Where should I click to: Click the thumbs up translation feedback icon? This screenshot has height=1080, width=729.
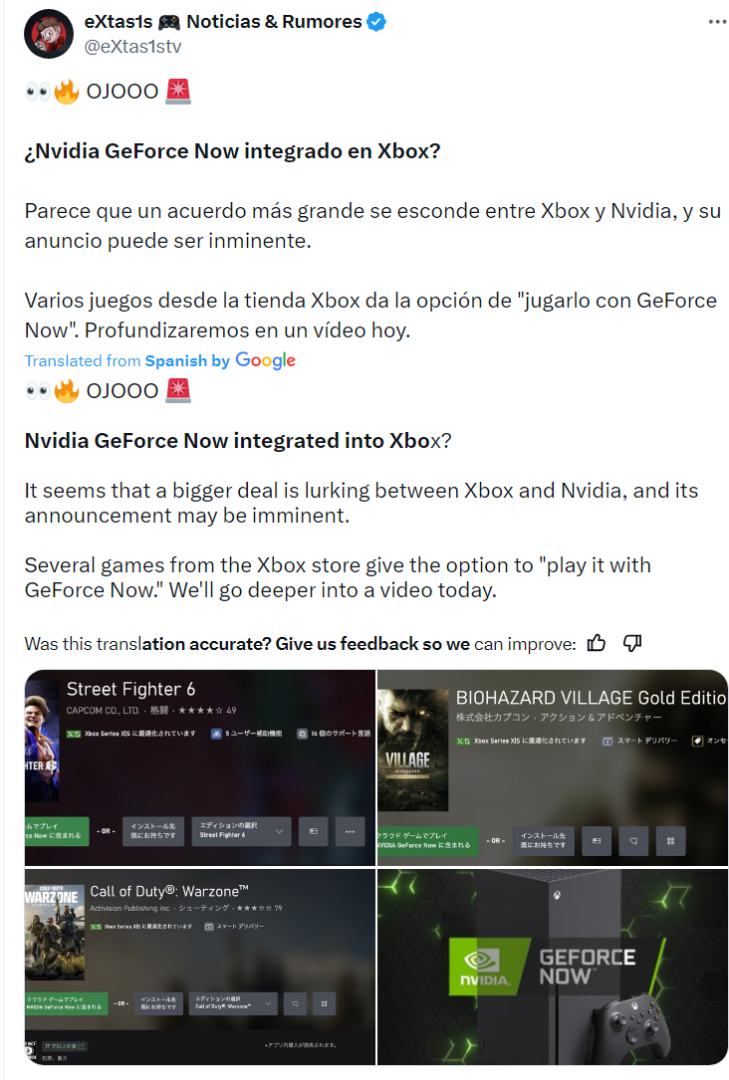click(596, 643)
